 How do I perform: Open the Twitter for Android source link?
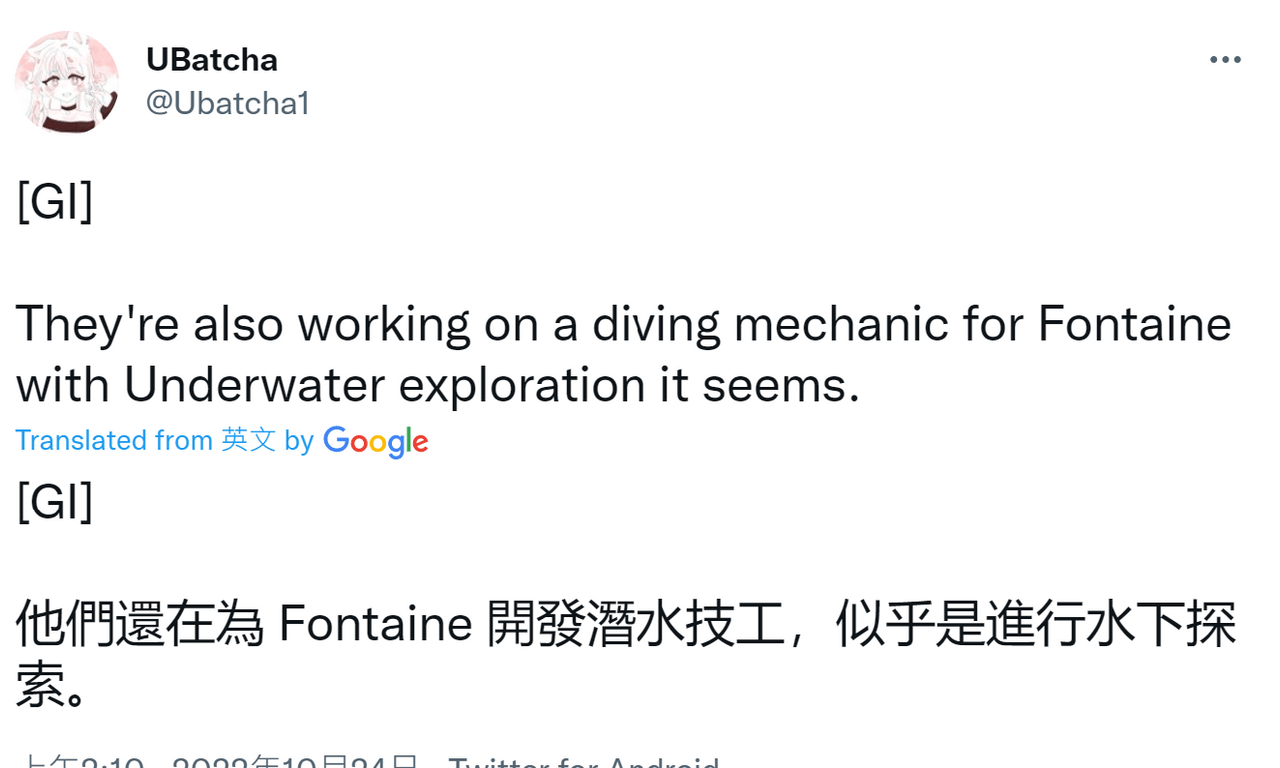tap(584, 761)
